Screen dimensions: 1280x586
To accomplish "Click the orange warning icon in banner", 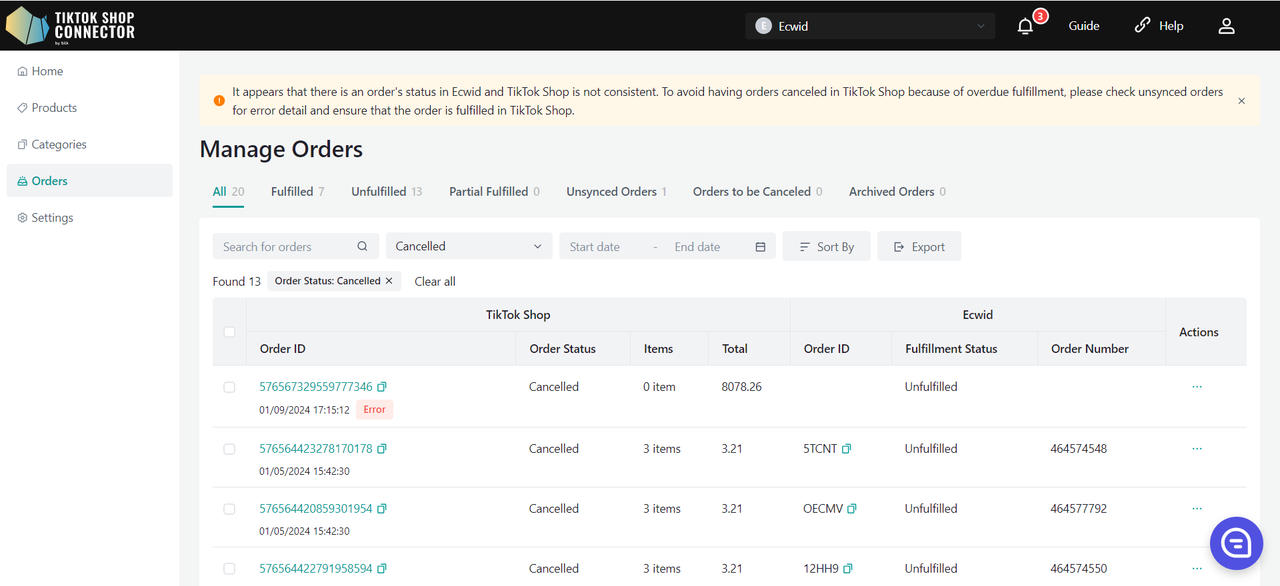I will click(x=219, y=101).
